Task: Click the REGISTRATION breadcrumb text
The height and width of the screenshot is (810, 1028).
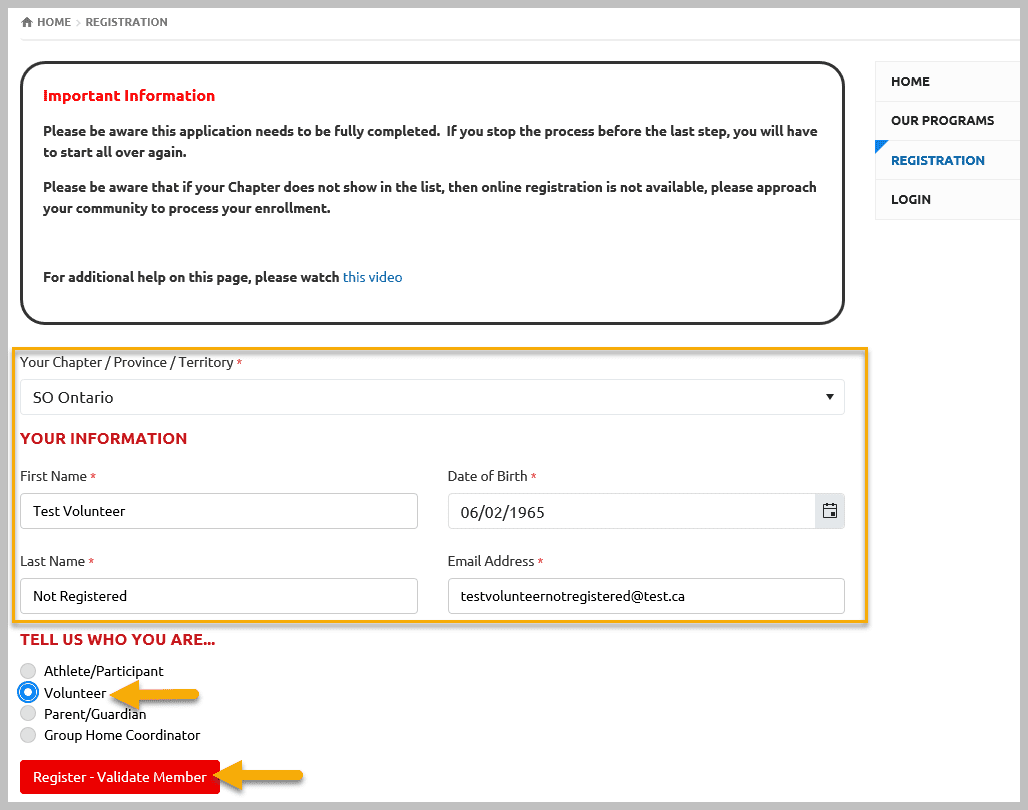Action: pyautogui.click(x=127, y=22)
